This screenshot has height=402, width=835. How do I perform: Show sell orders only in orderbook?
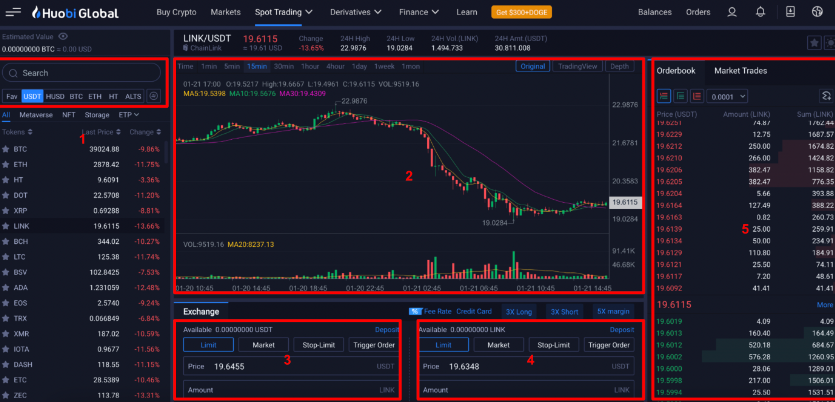tap(697, 96)
